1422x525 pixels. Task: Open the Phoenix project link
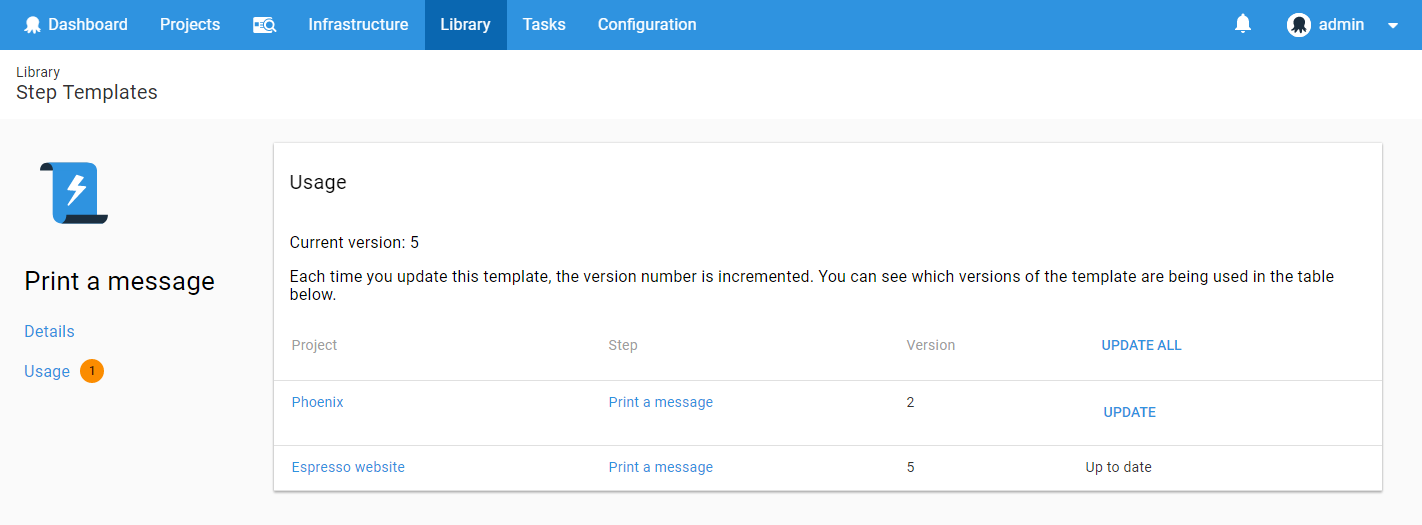click(x=318, y=402)
